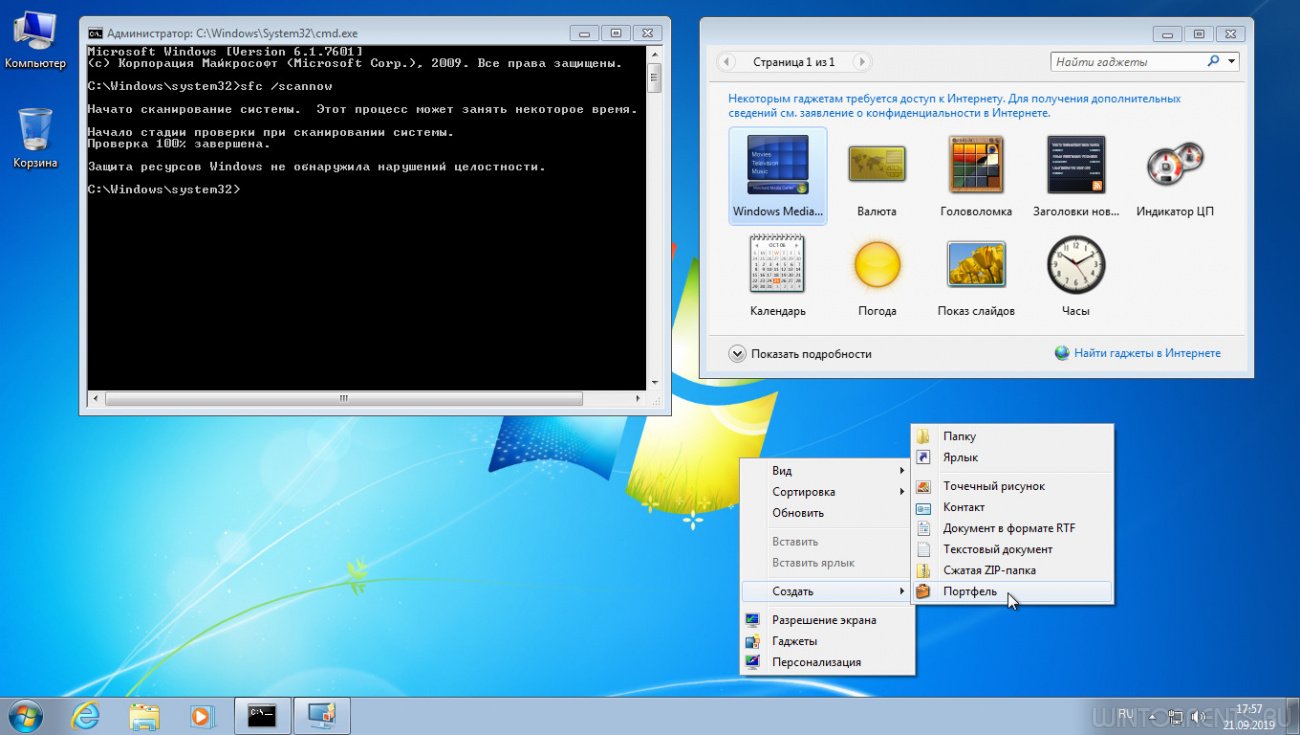Viewport: 1300px width, 735px height.
Task: Click cmd vertical scrollbar up arrow
Action: [654, 54]
